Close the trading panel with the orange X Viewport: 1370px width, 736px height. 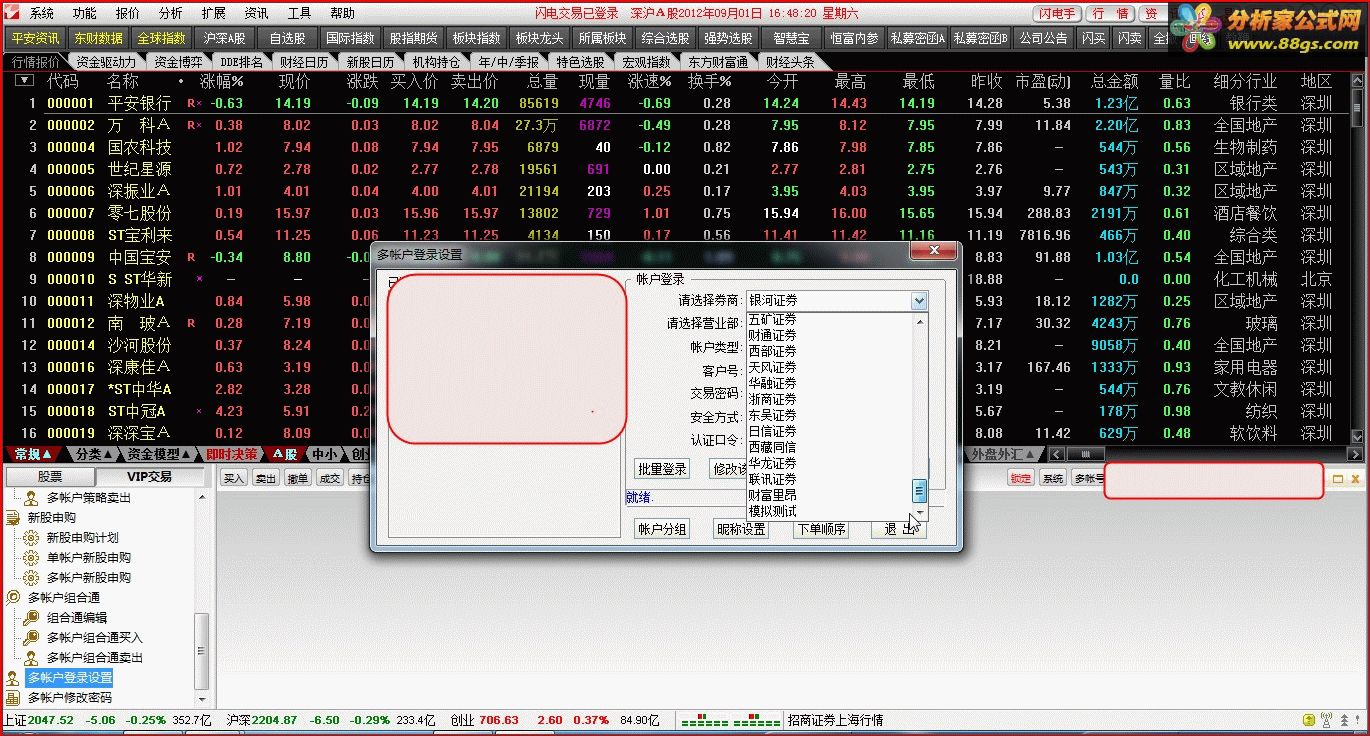1354,479
